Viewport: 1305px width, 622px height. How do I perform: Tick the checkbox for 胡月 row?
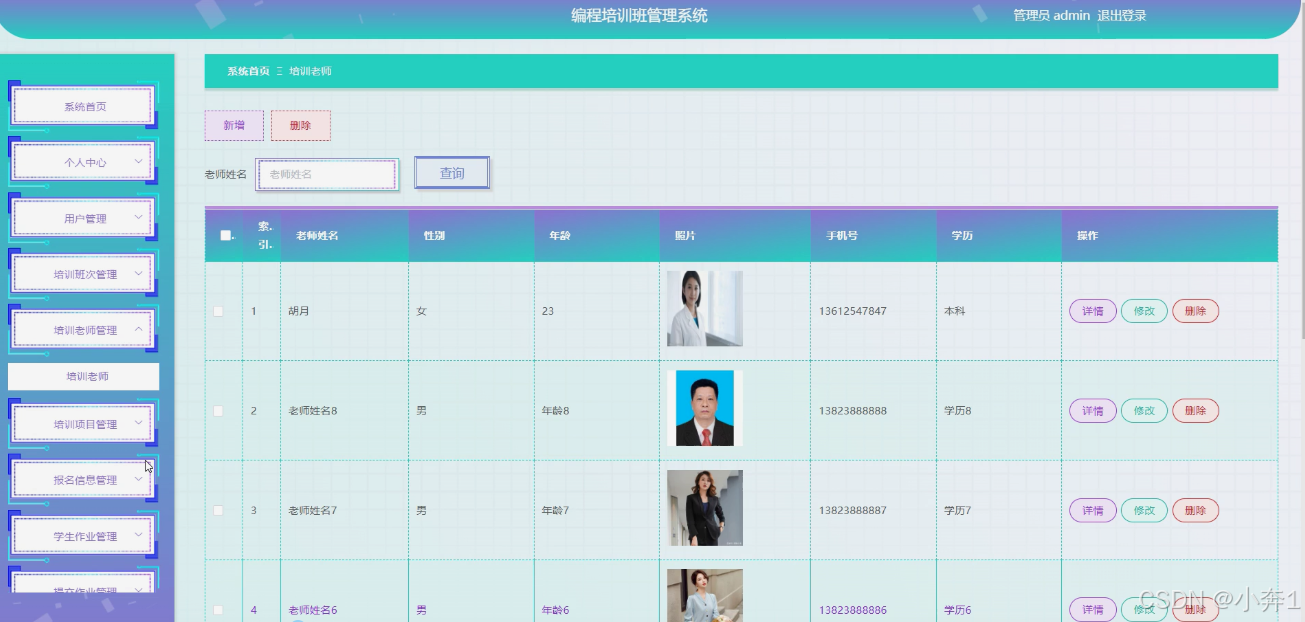point(218,311)
